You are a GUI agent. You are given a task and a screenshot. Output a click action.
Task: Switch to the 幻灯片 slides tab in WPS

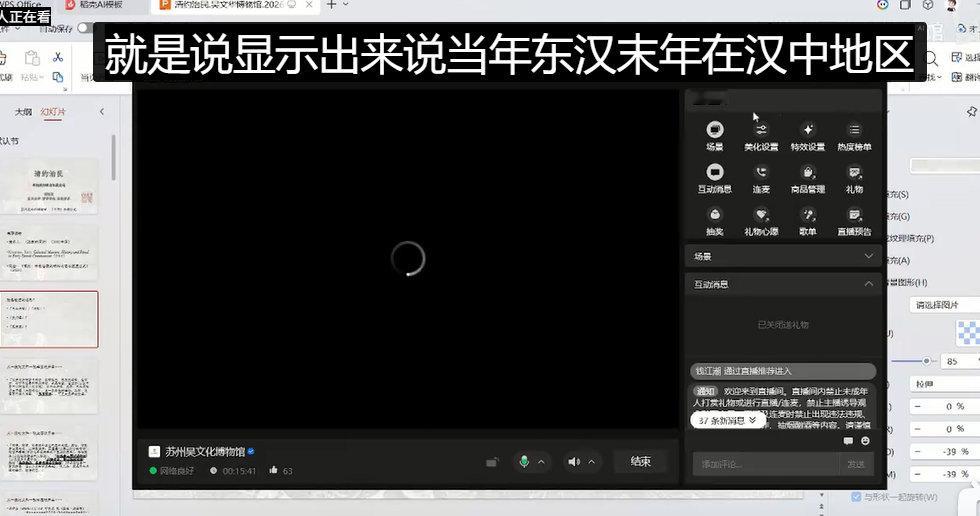point(52,112)
